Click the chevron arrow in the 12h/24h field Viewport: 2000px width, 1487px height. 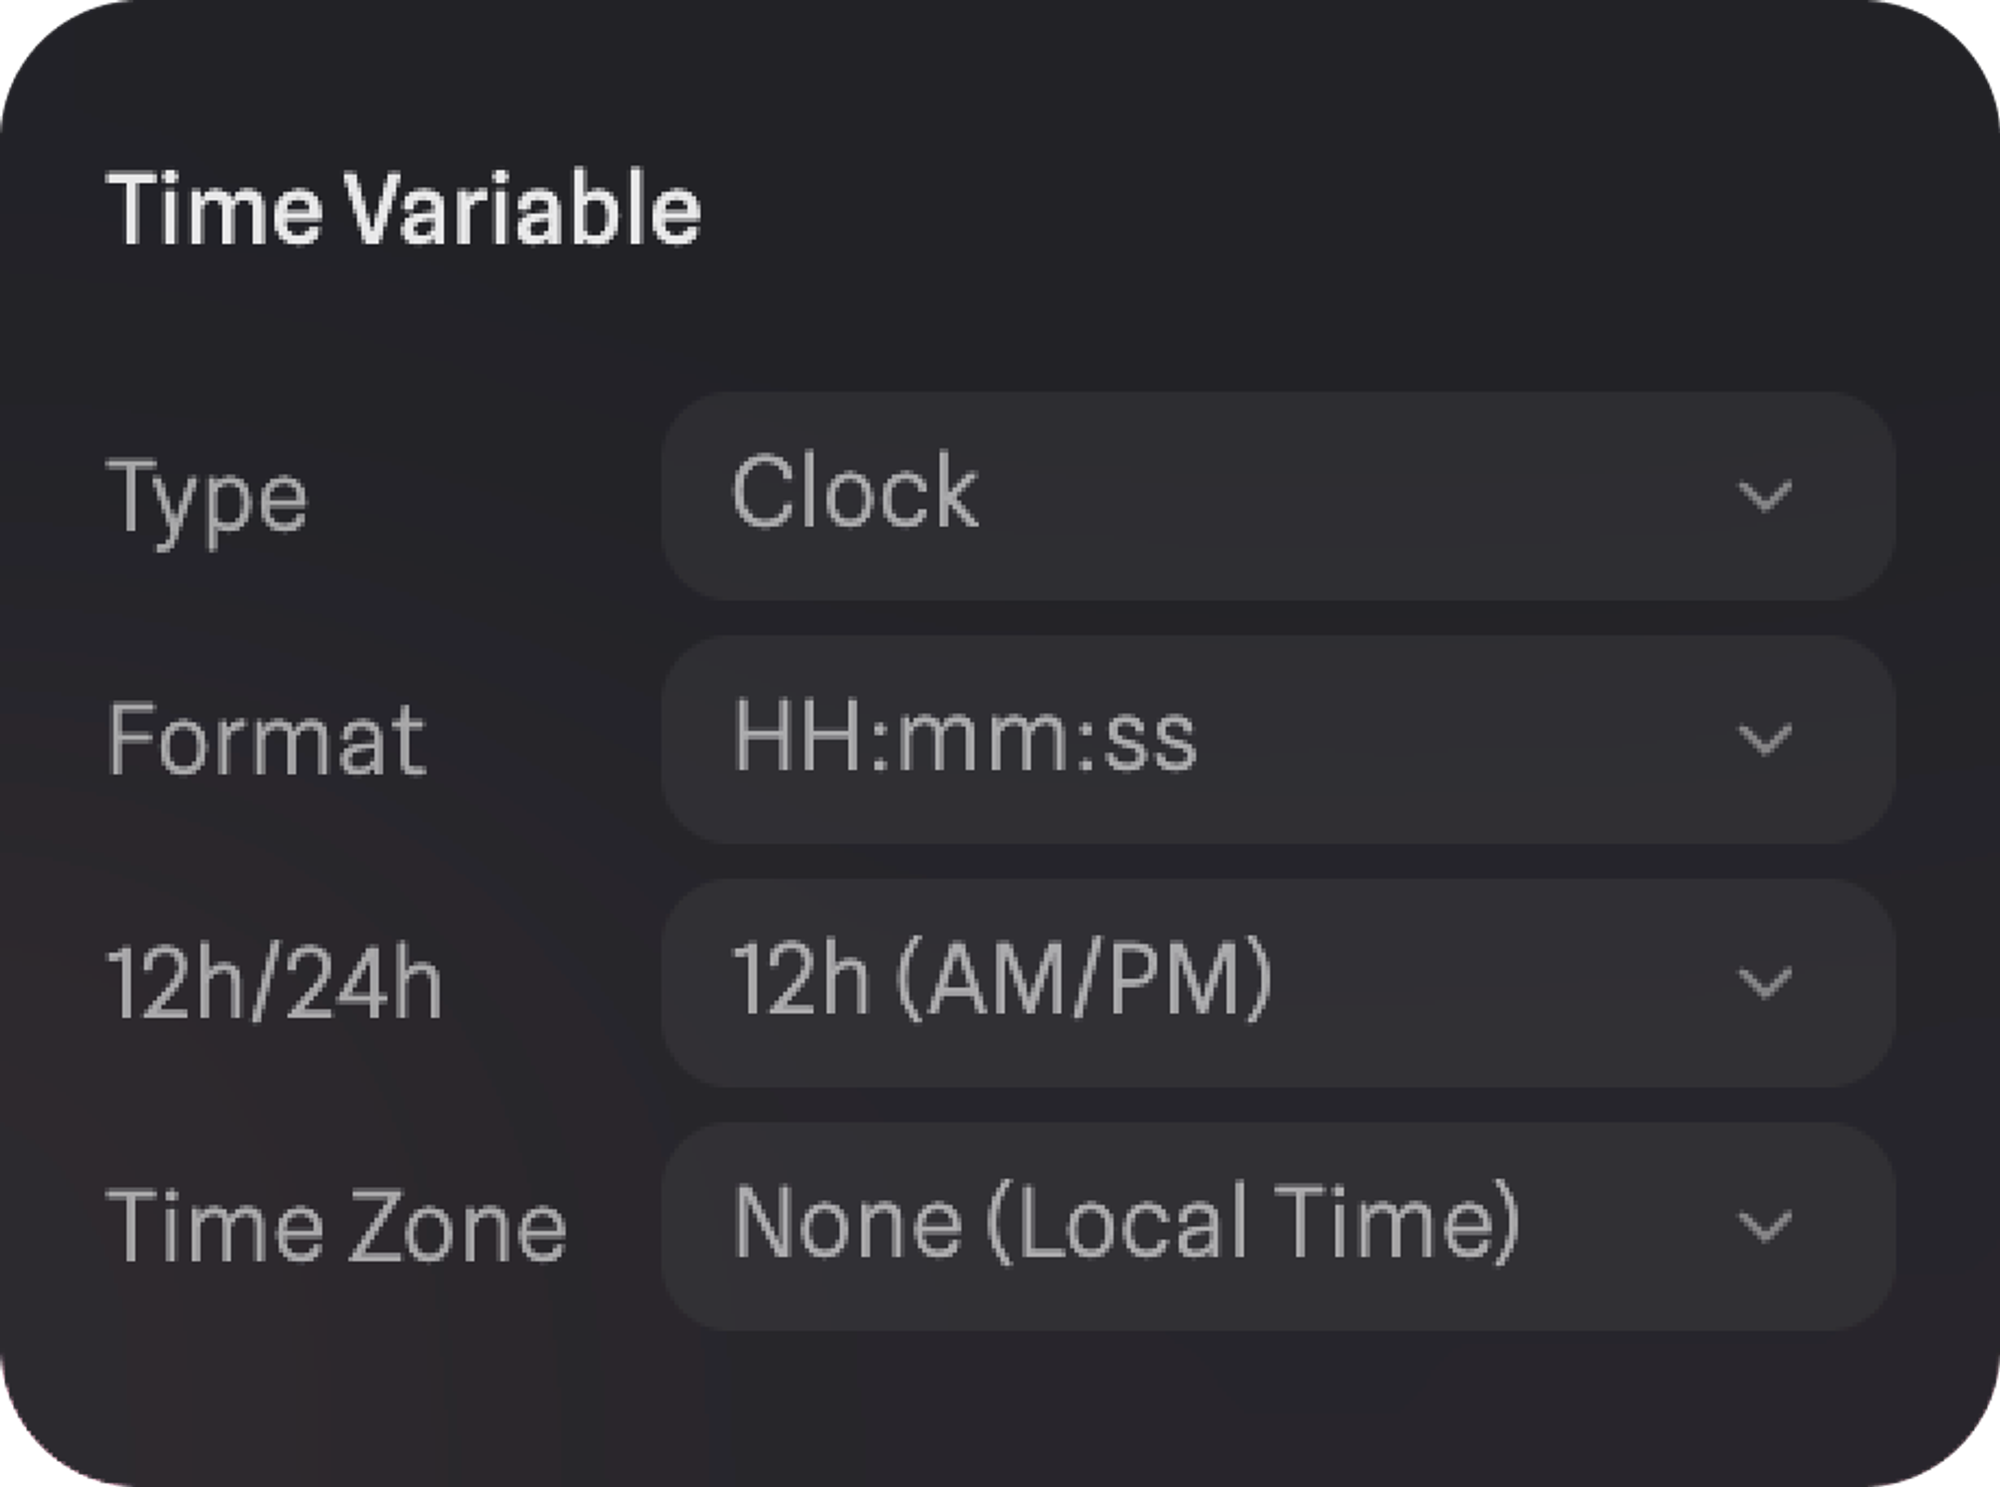point(1764,983)
